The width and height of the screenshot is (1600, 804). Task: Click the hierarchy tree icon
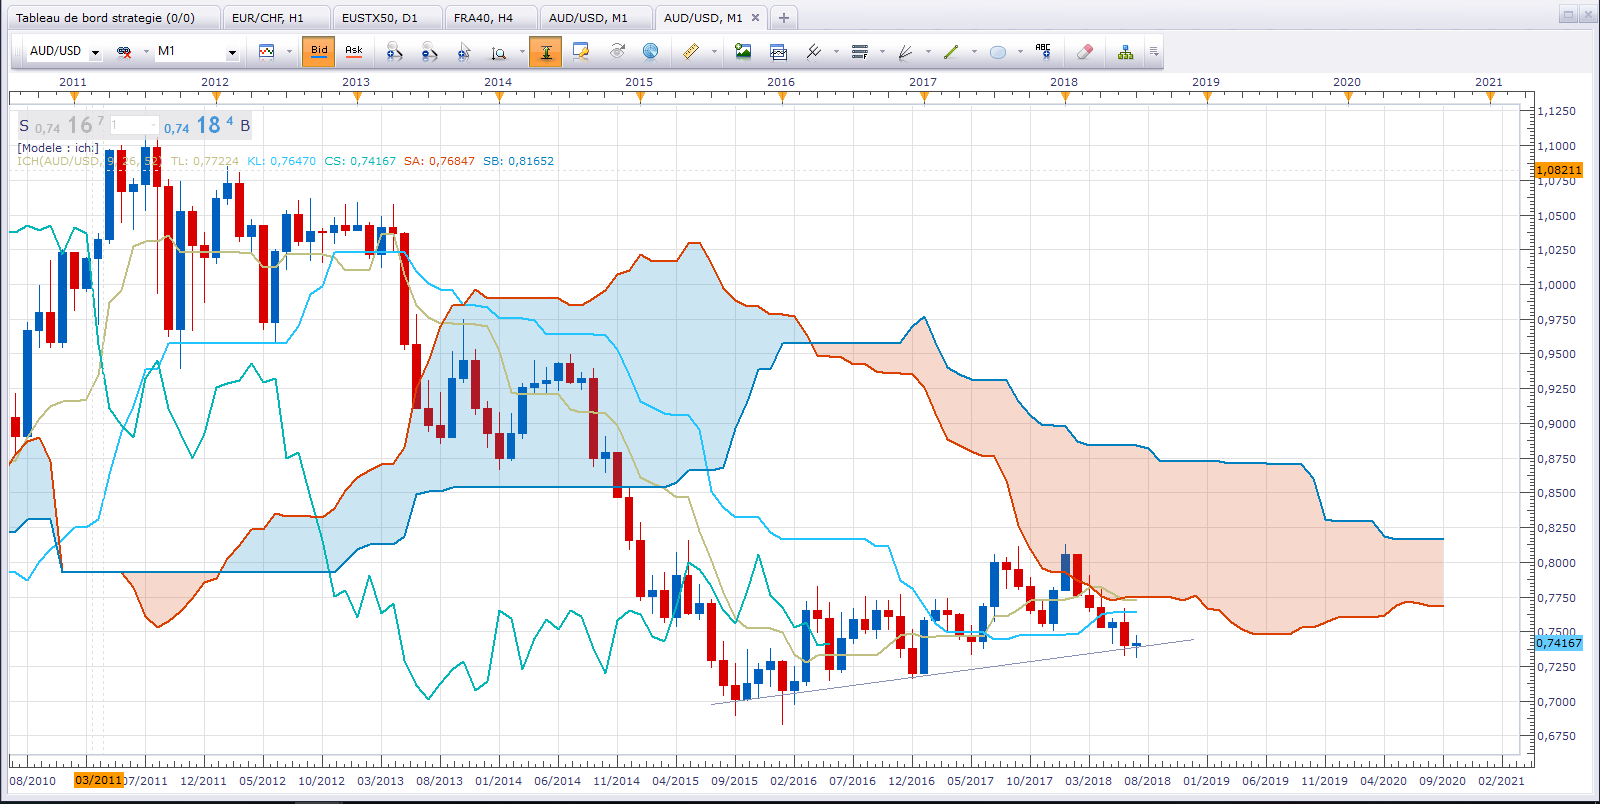pos(1125,52)
